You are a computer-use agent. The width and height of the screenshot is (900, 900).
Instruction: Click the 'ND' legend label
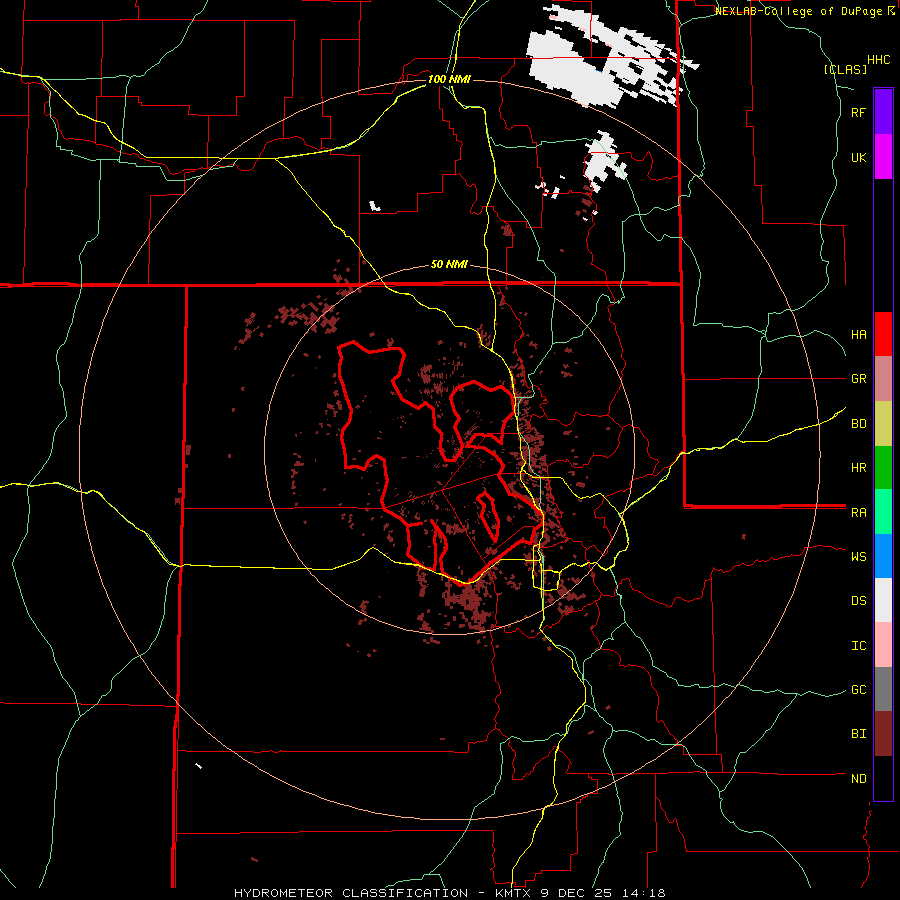pos(858,778)
